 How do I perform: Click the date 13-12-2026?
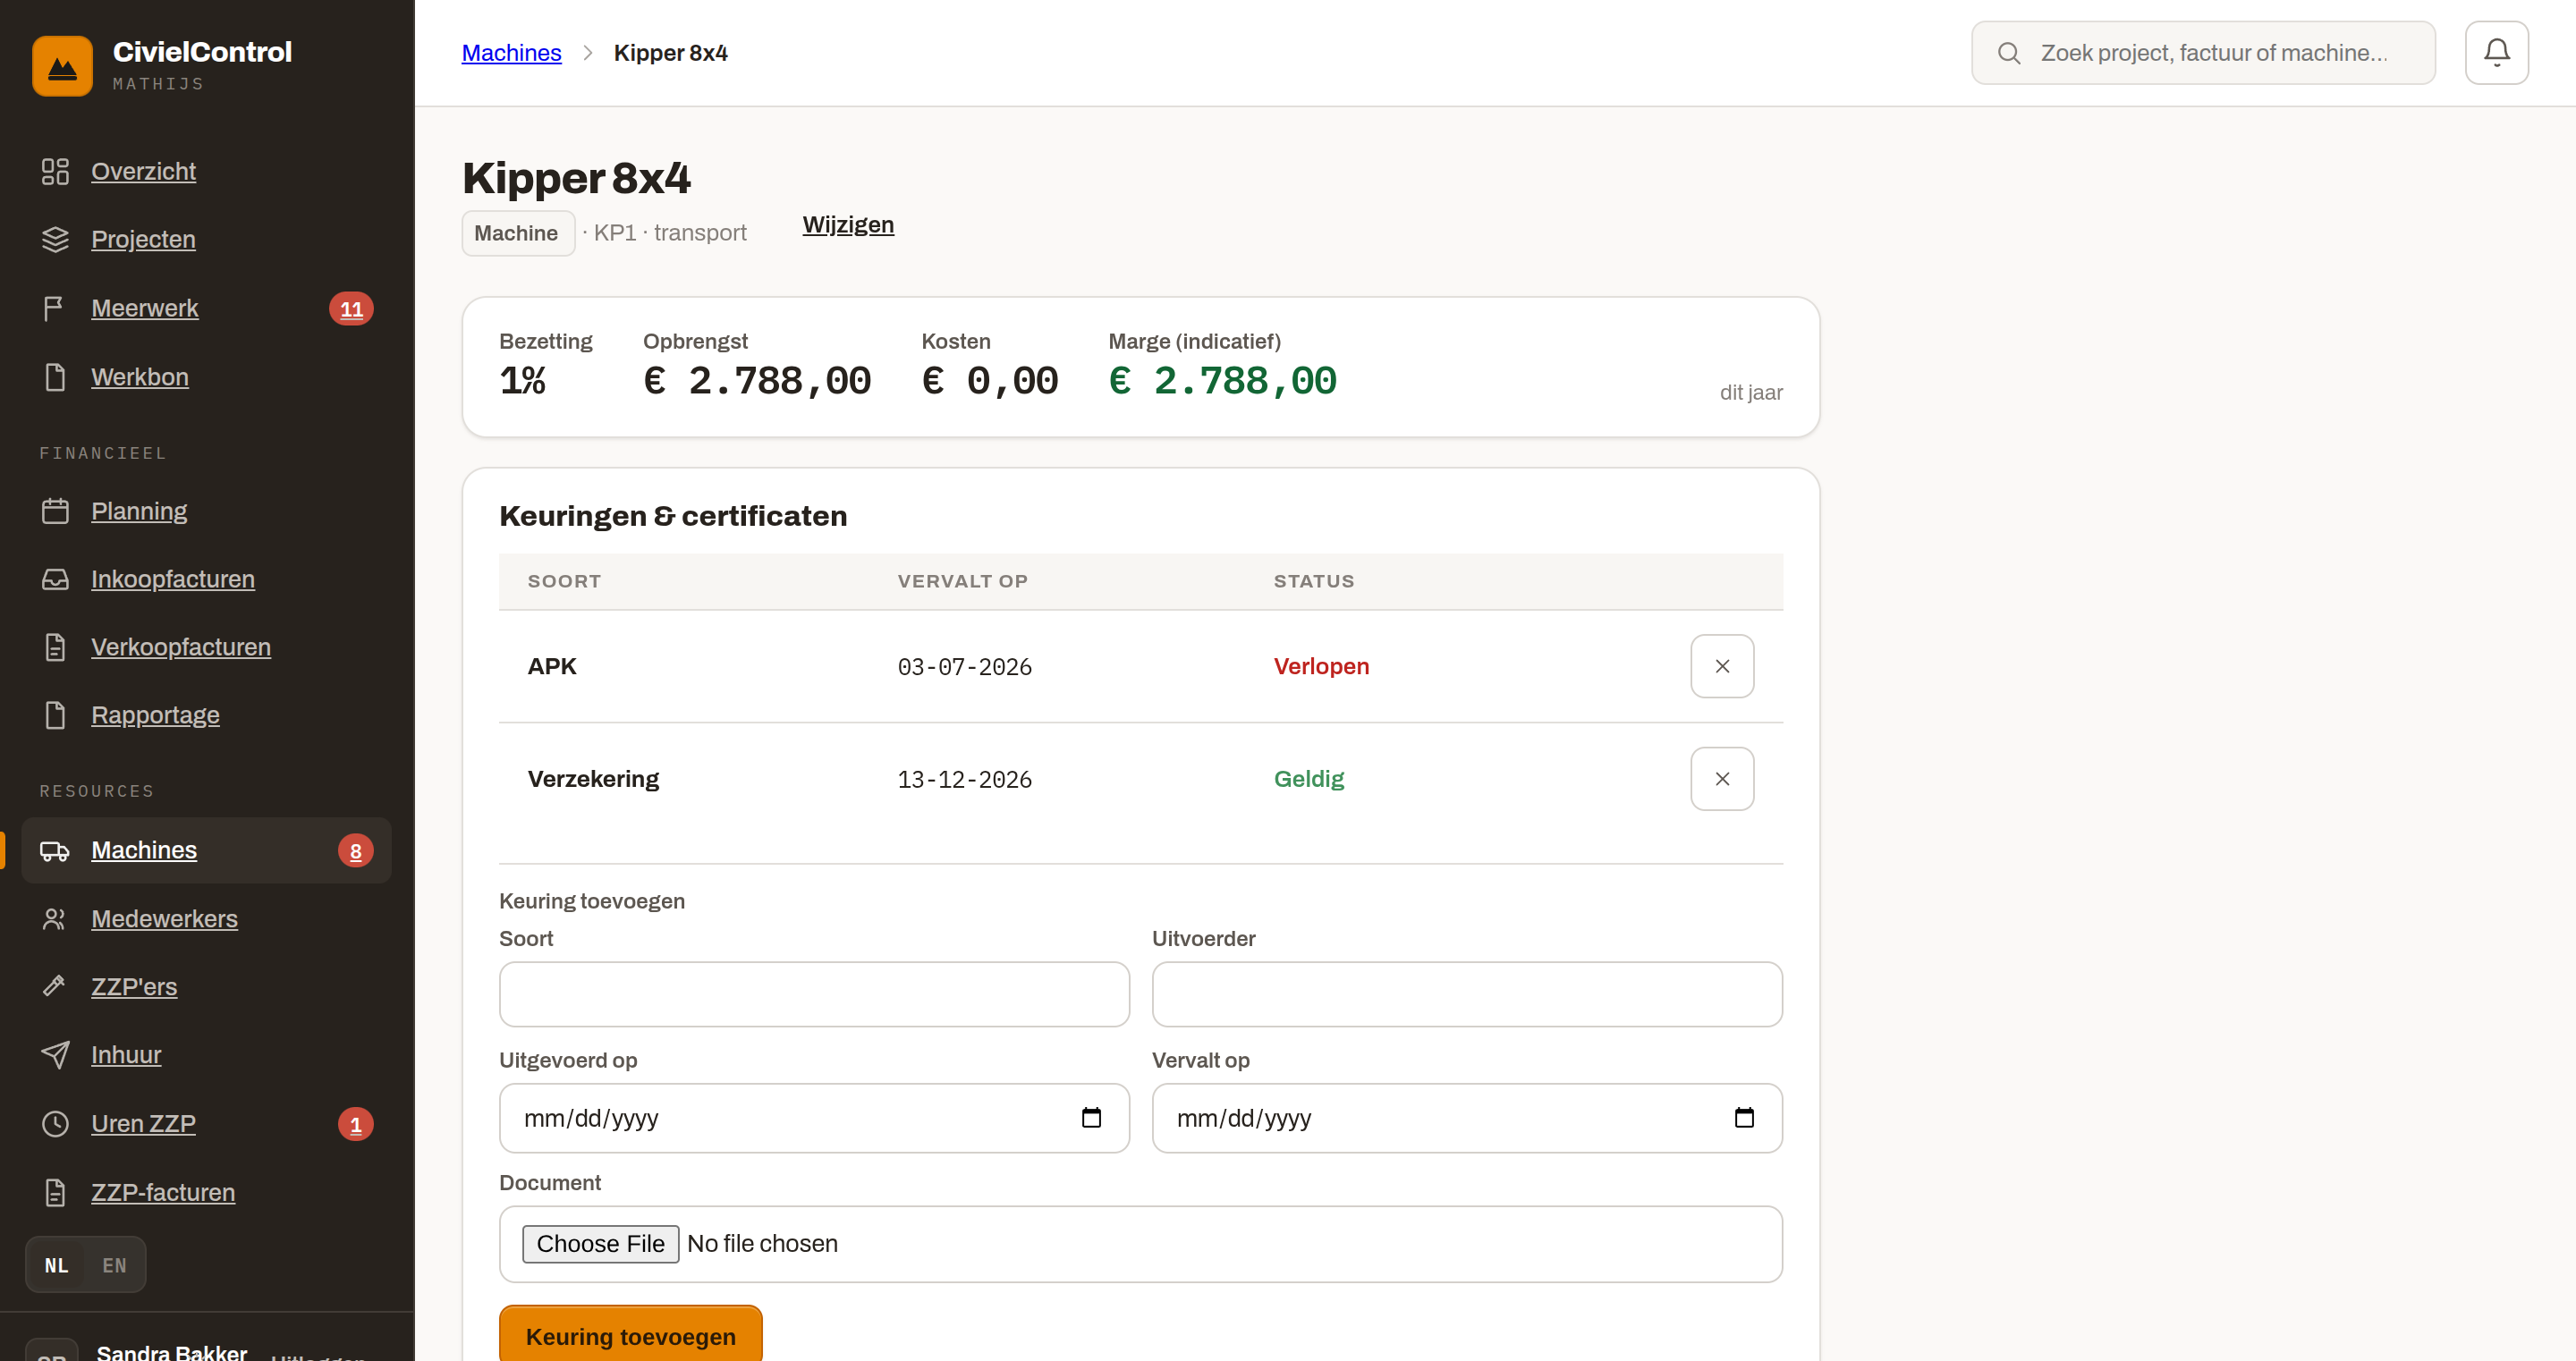pyautogui.click(x=964, y=780)
